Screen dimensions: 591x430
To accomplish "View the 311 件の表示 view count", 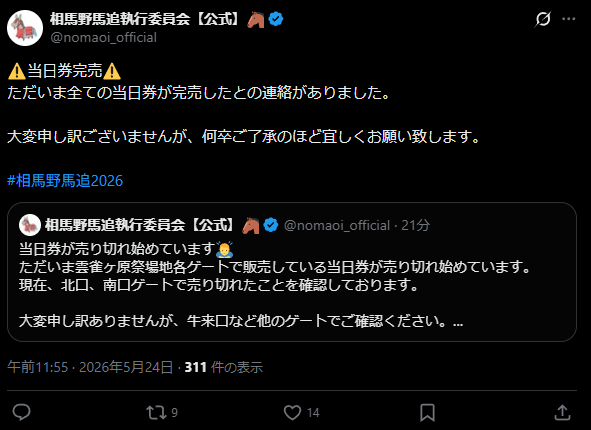I will click(x=224, y=367).
